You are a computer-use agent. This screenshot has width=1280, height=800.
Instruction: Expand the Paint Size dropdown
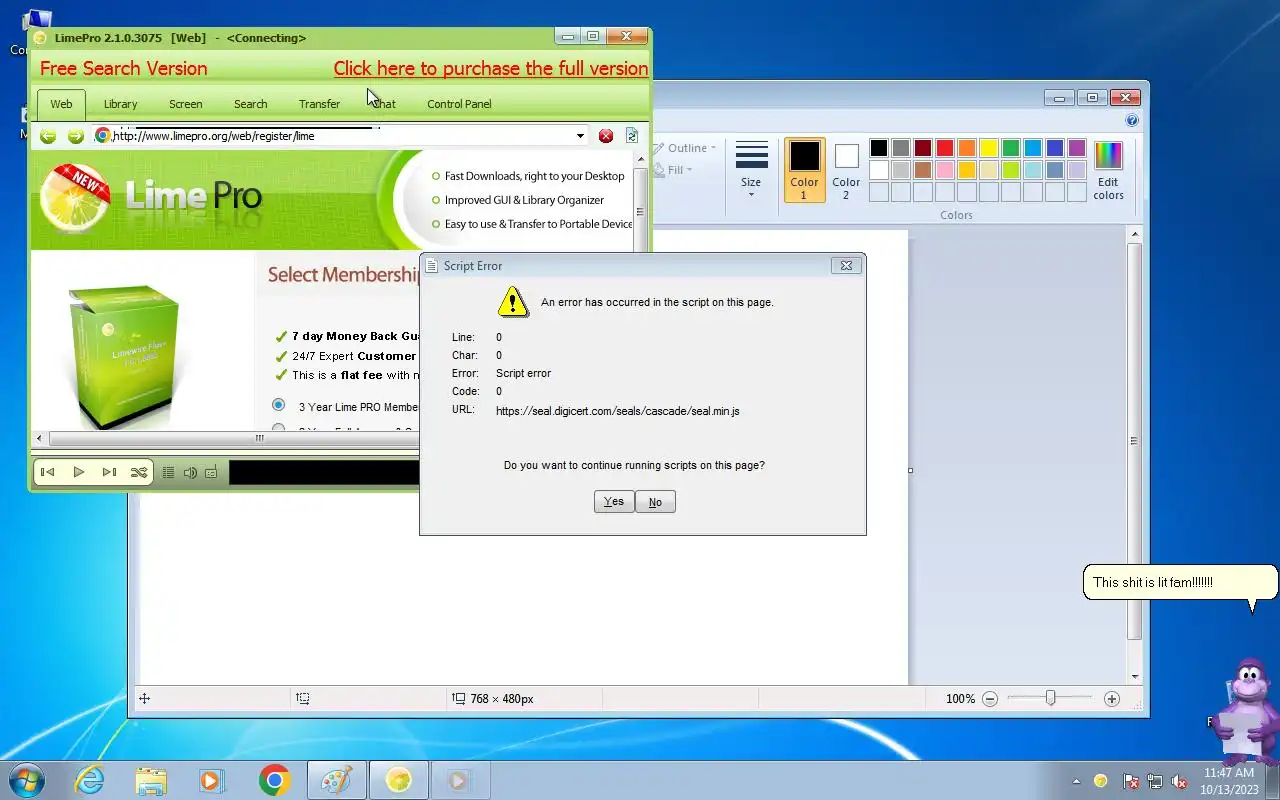751,170
